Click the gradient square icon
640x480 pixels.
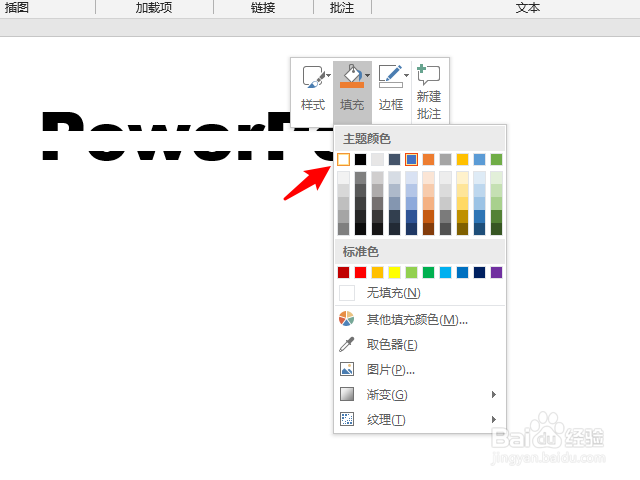point(347,394)
